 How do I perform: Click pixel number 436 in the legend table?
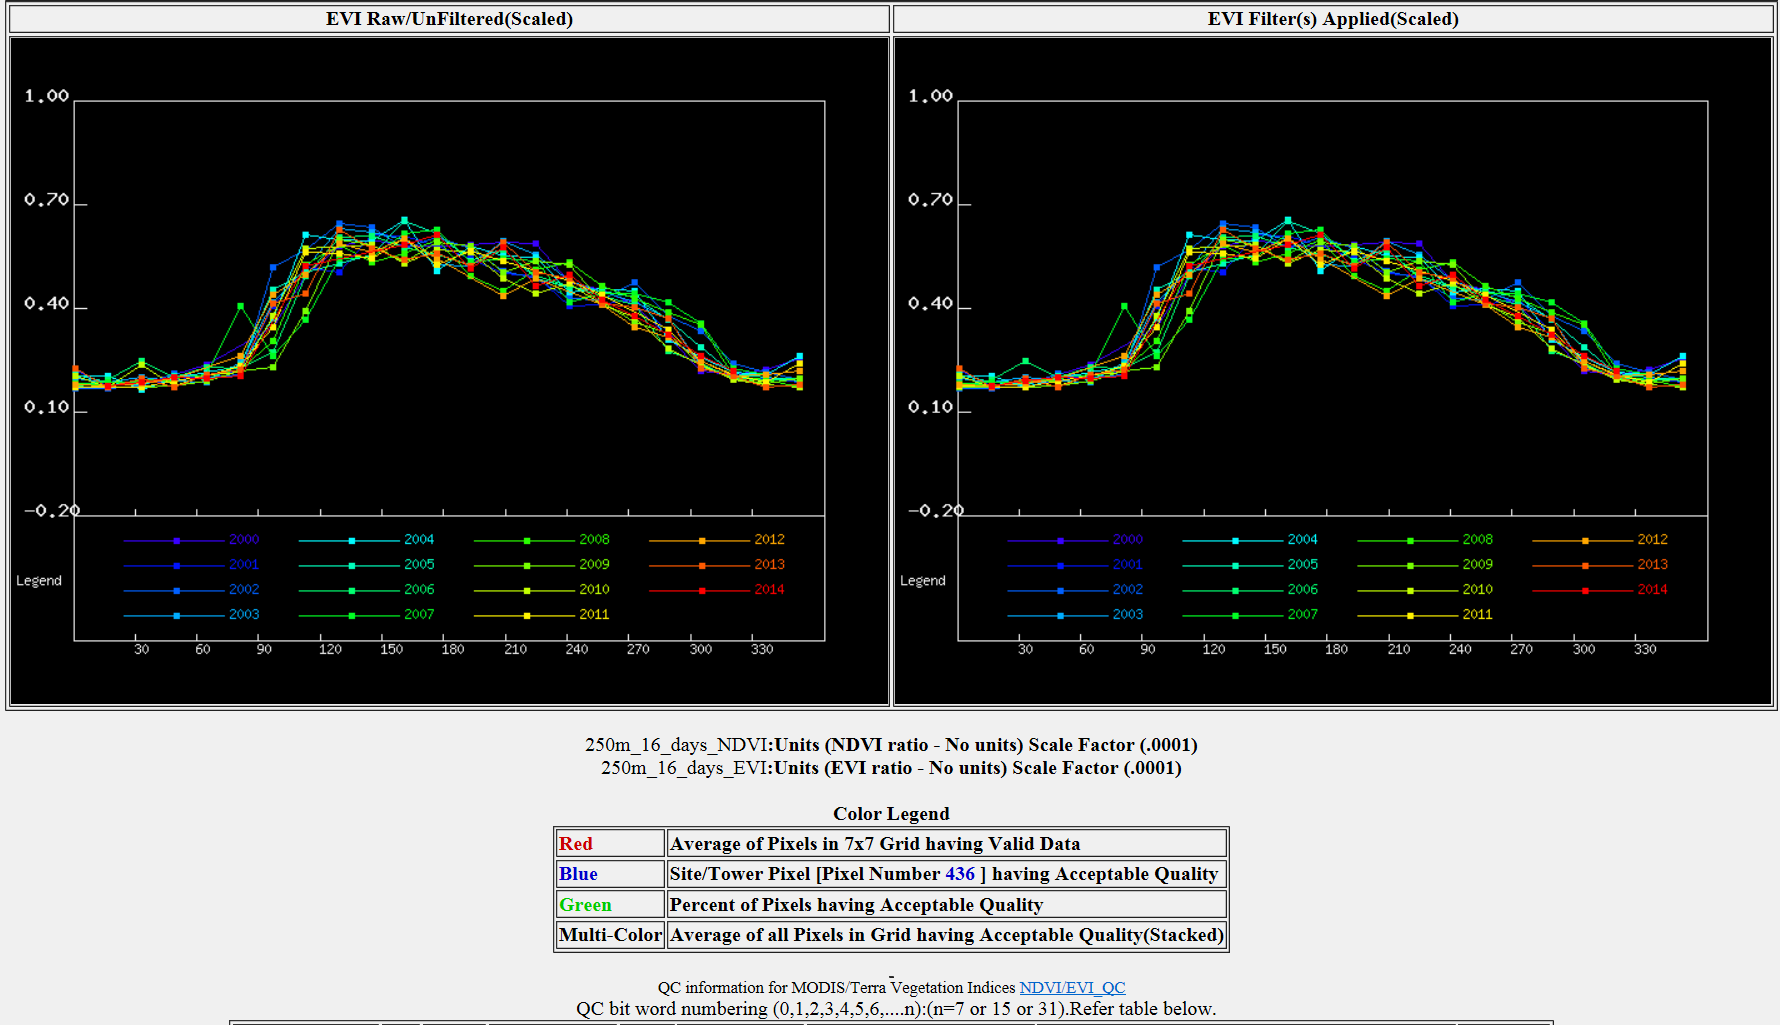[959, 874]
